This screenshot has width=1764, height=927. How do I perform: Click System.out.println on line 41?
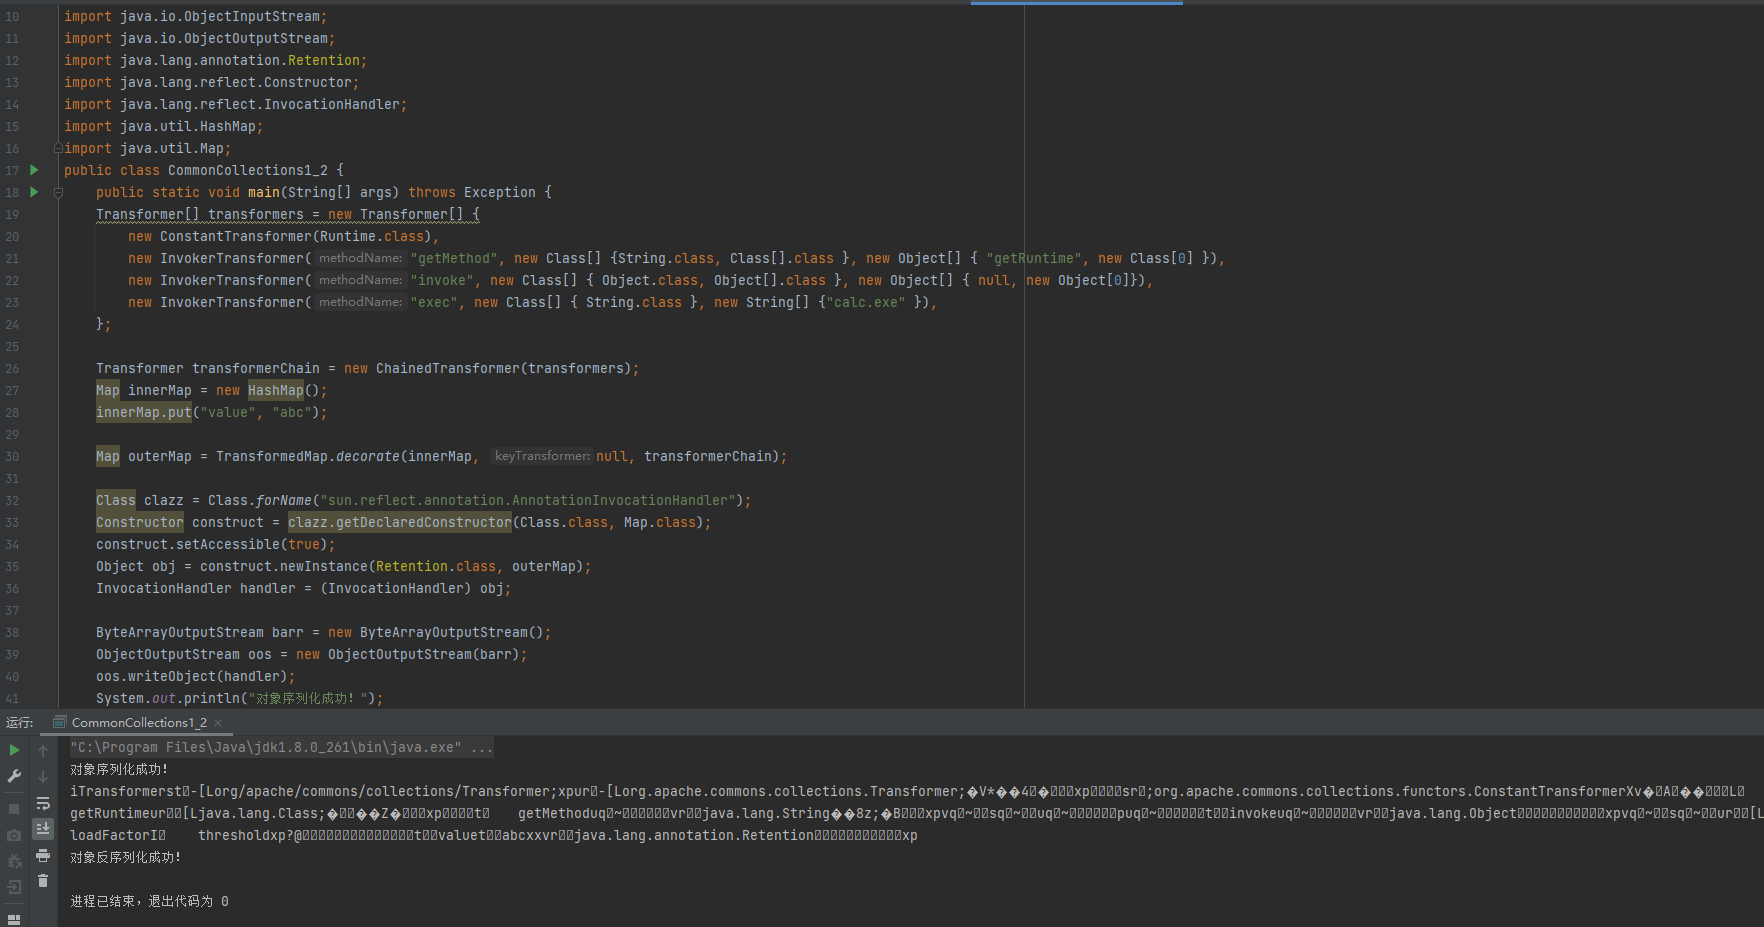coord(168,698)
